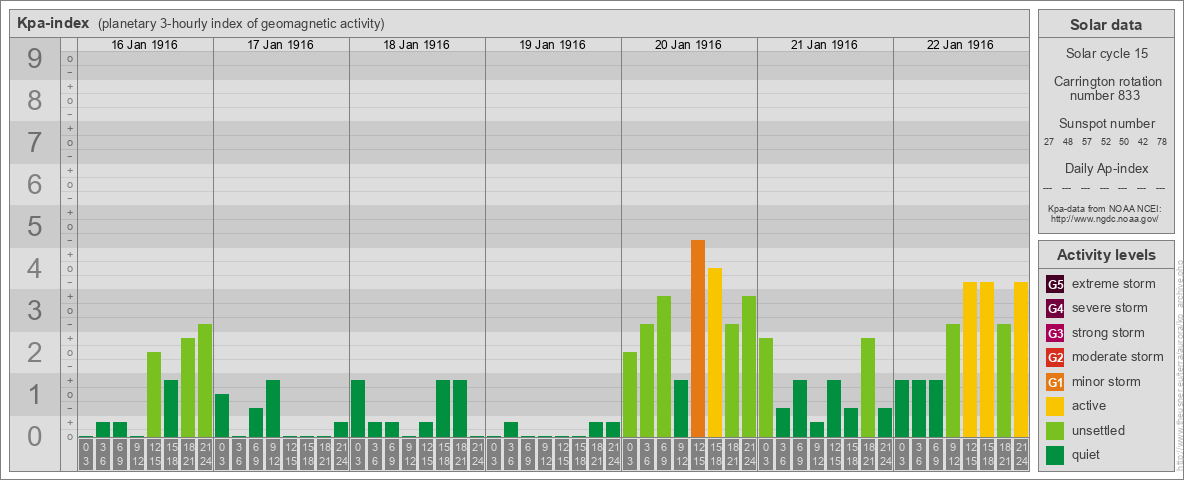The image size is (1184, 480).
Task: Click the 9-12 light green bar on 22 Jan
Action: [953, 380]
